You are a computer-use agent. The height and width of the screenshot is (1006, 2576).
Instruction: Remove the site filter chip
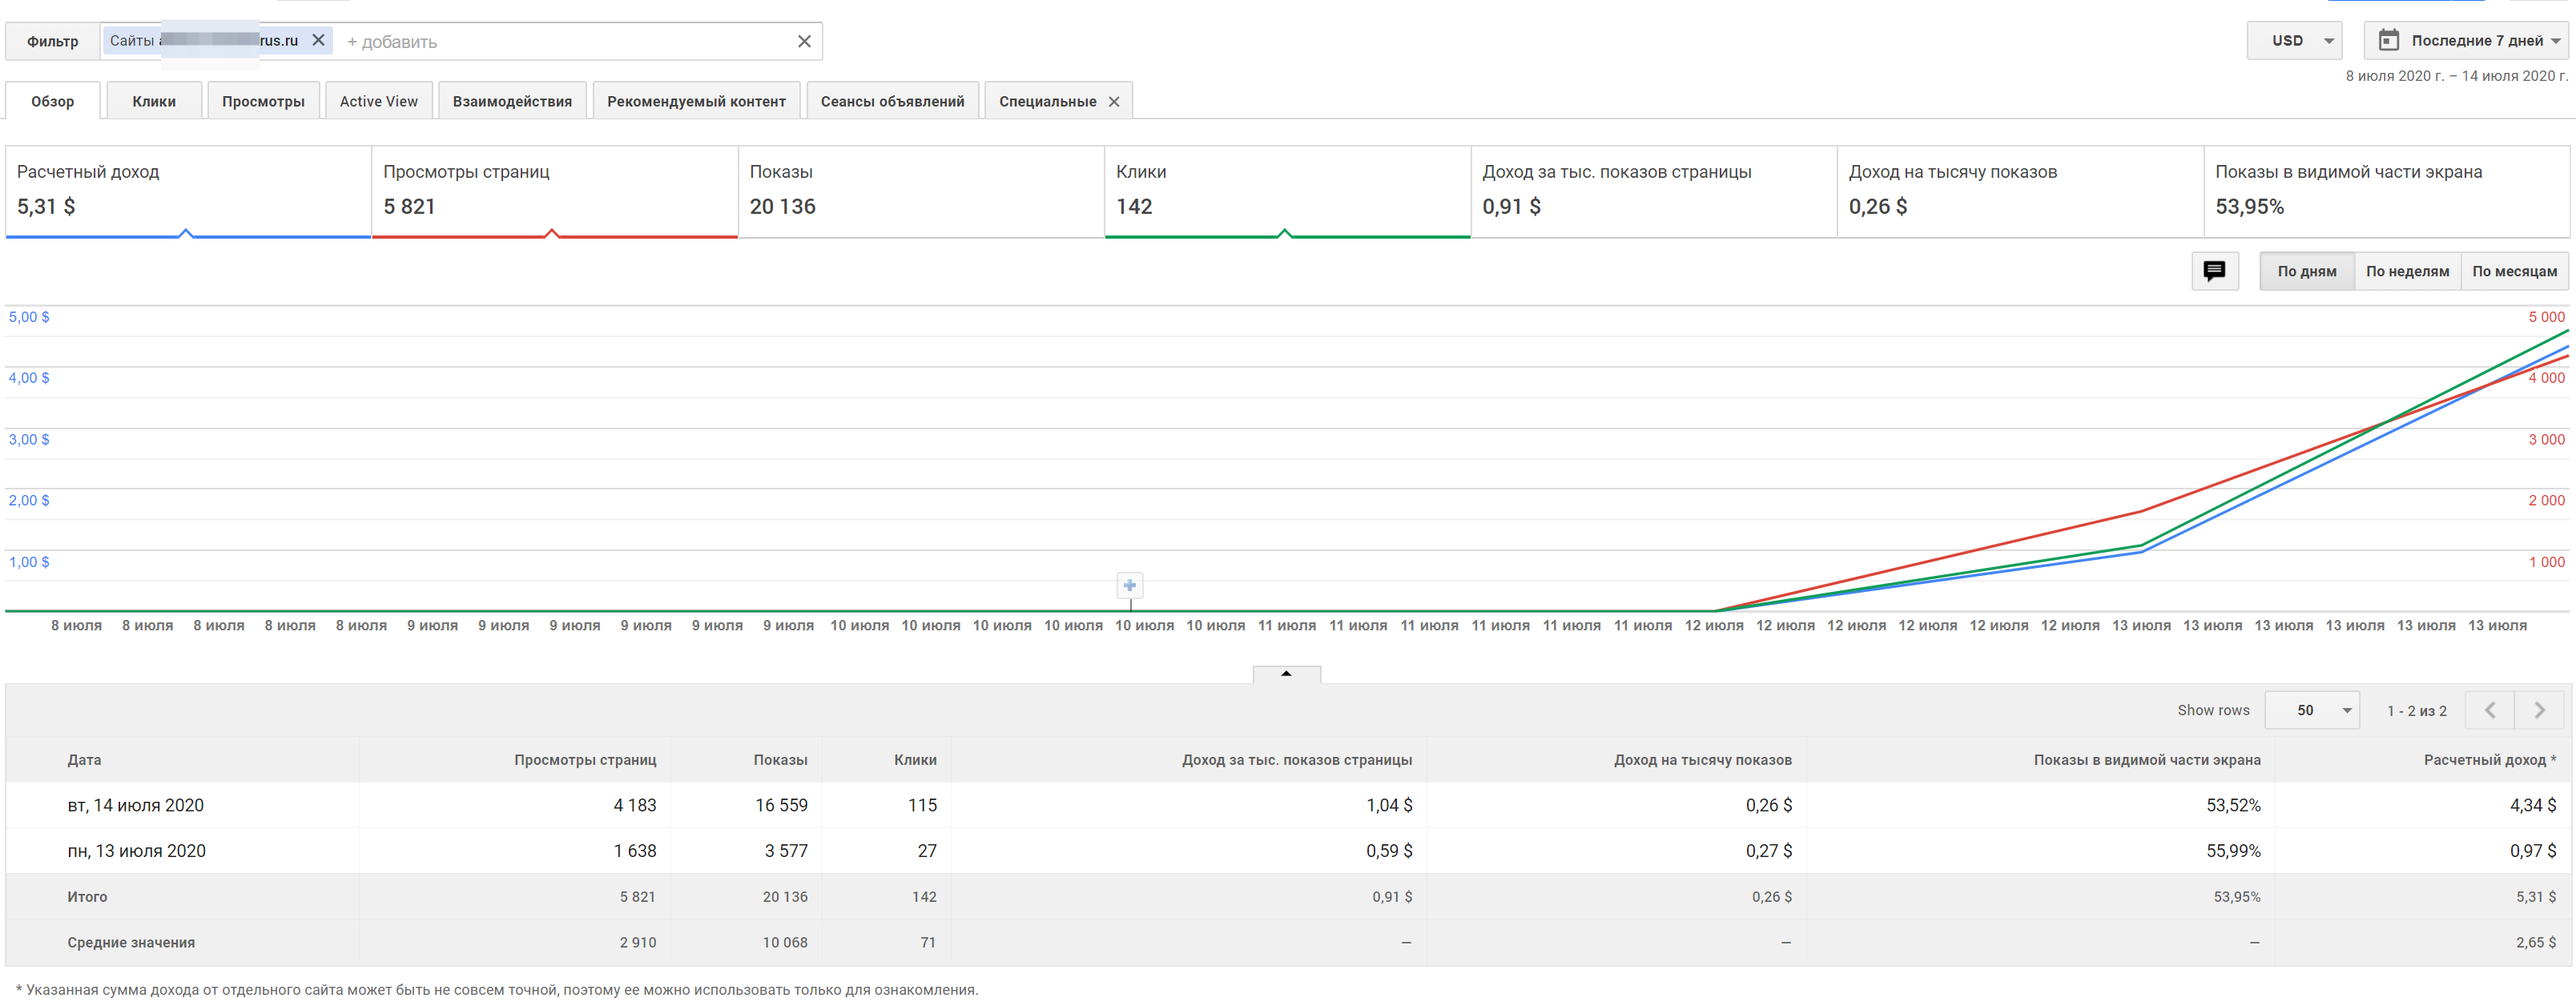pos(318,40)
